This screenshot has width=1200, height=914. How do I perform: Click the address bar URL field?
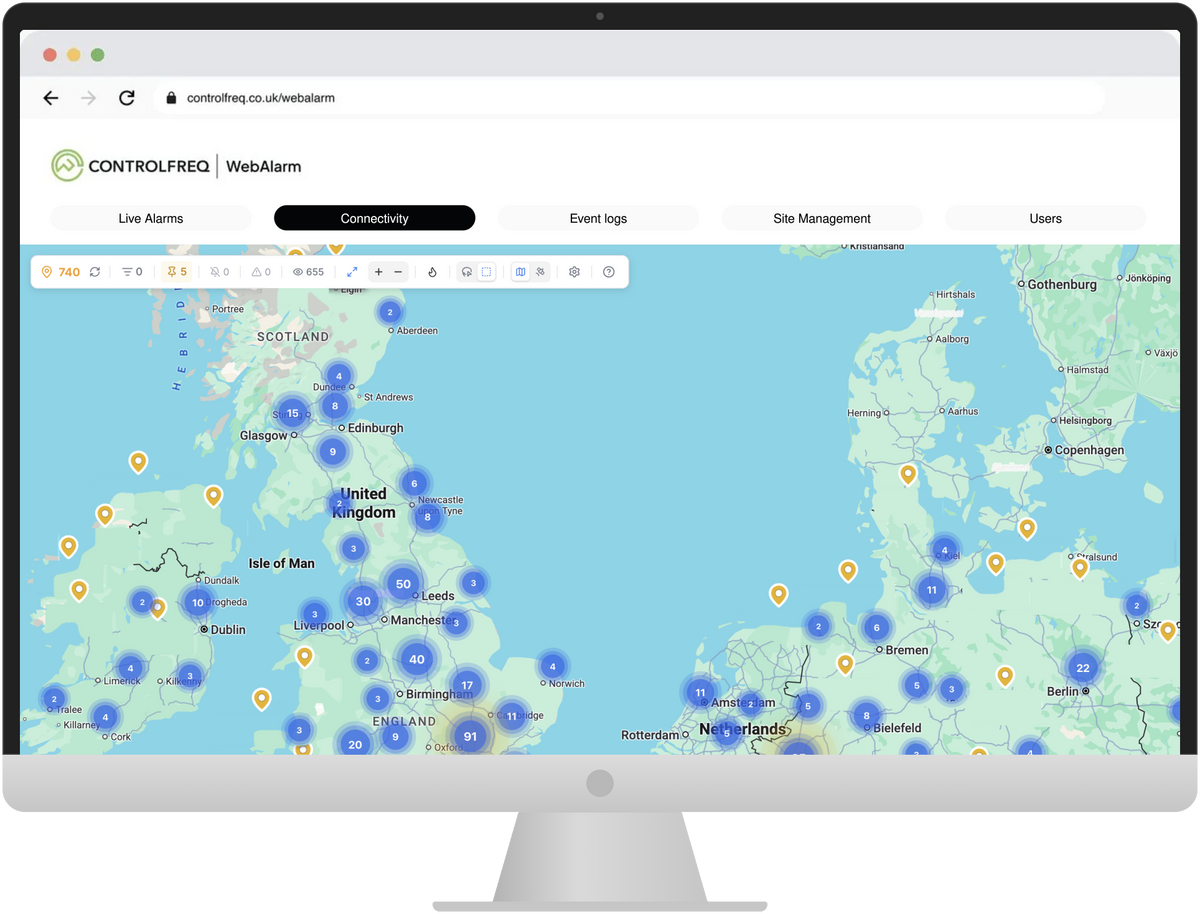pos(630,98)
